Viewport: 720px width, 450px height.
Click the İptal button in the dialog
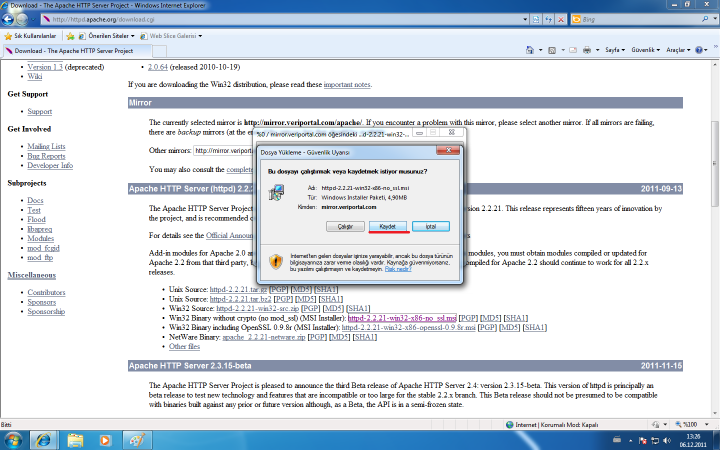[x=431, y=226]
